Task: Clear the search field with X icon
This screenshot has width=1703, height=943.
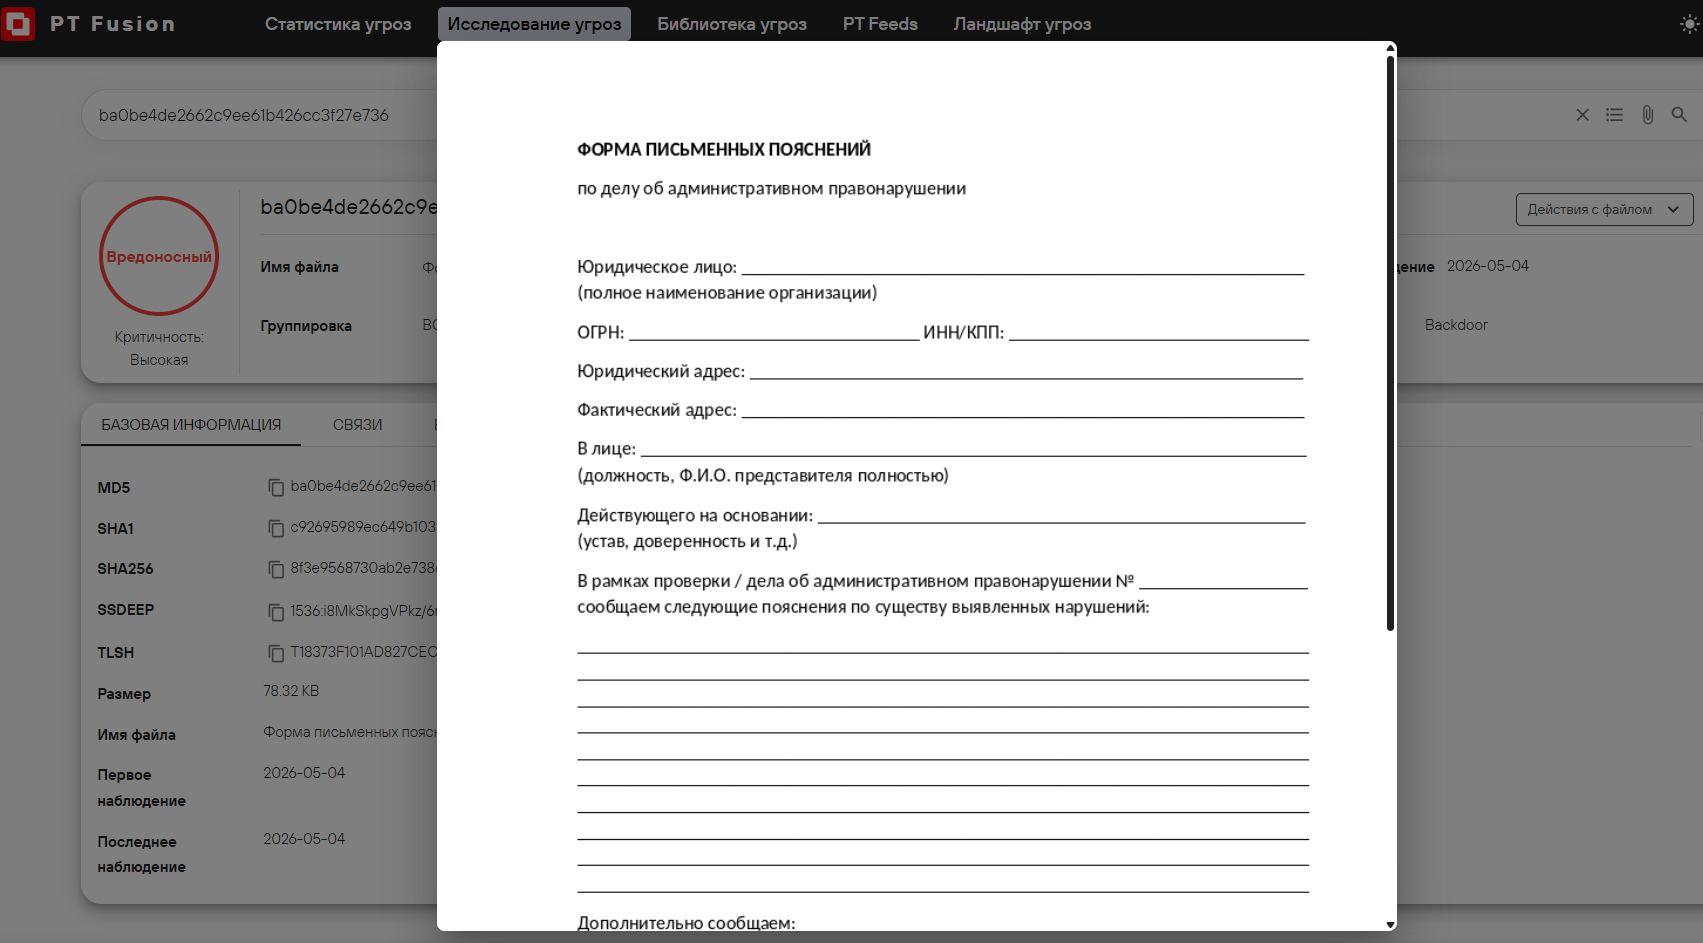Action: [1582, 115]
